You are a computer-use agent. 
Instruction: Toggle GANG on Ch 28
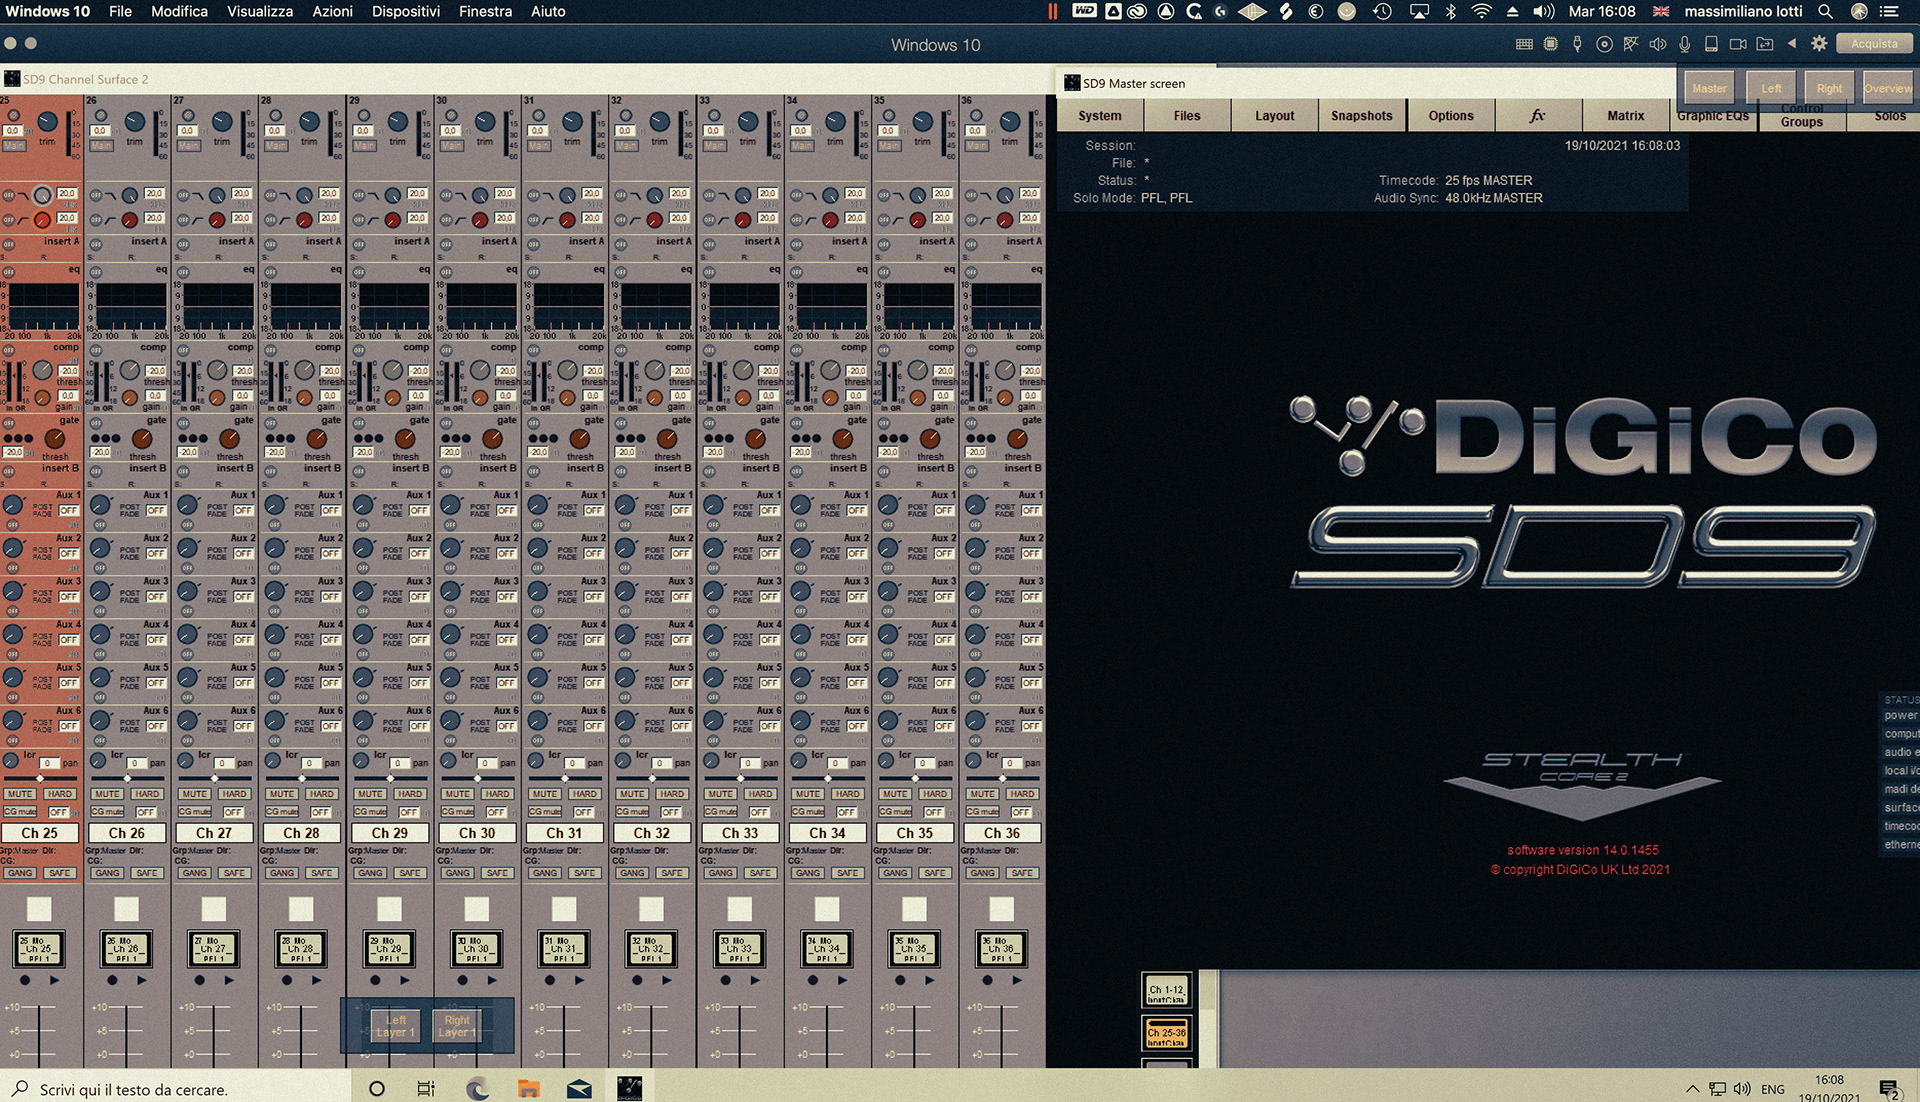point(282,873)
